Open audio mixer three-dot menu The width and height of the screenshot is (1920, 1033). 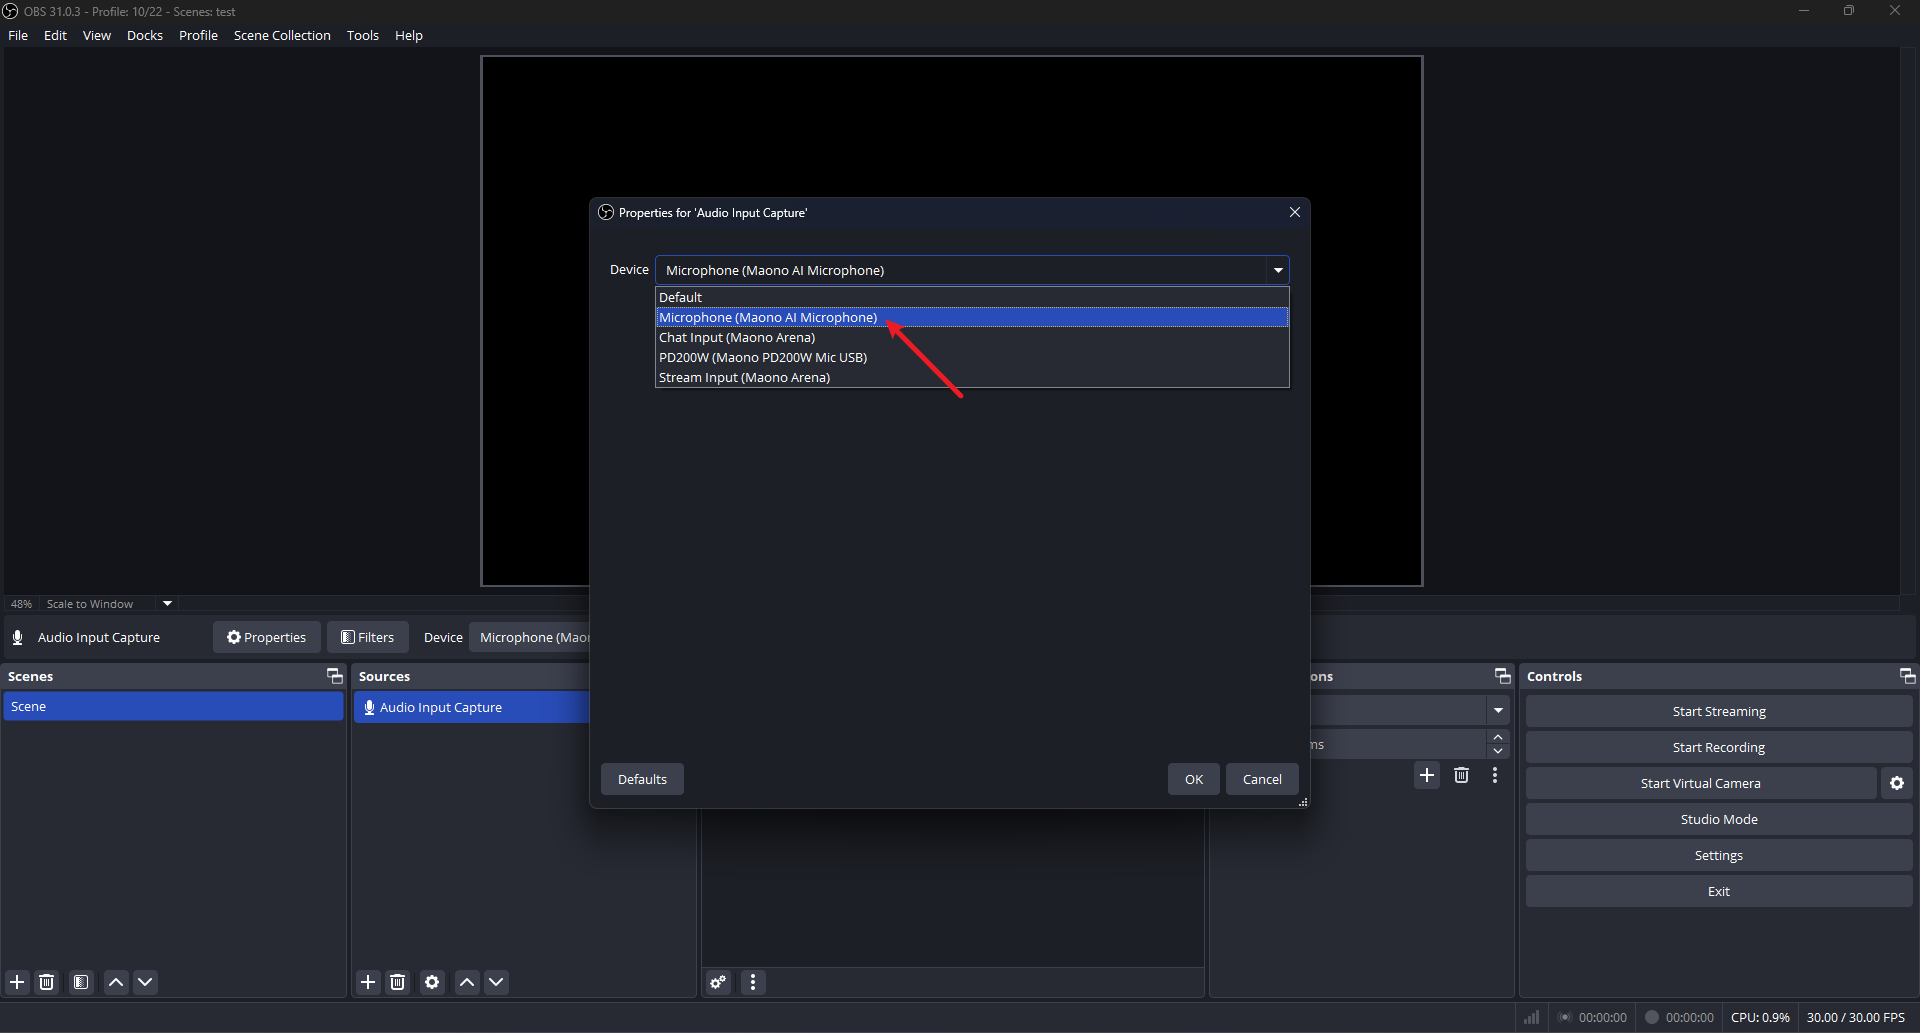[753, 982]
